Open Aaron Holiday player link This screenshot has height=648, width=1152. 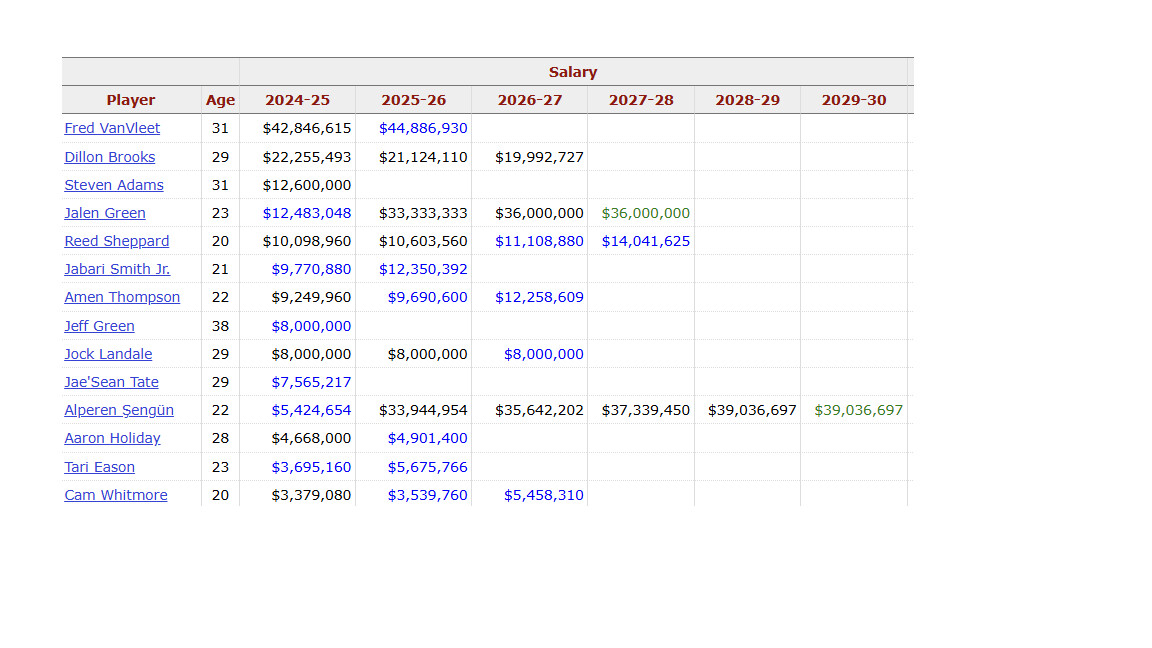(x=112, y=439)
